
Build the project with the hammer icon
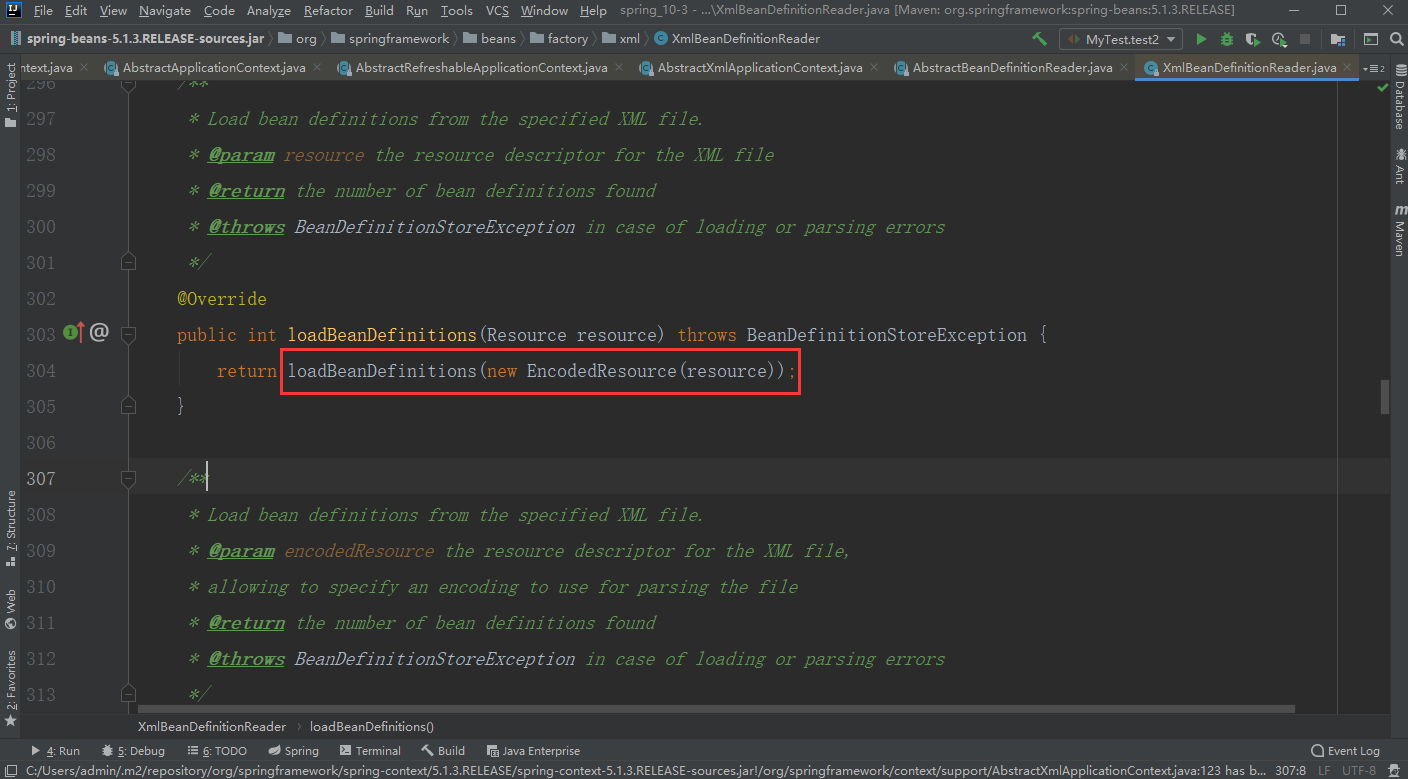pos(1040,39)
